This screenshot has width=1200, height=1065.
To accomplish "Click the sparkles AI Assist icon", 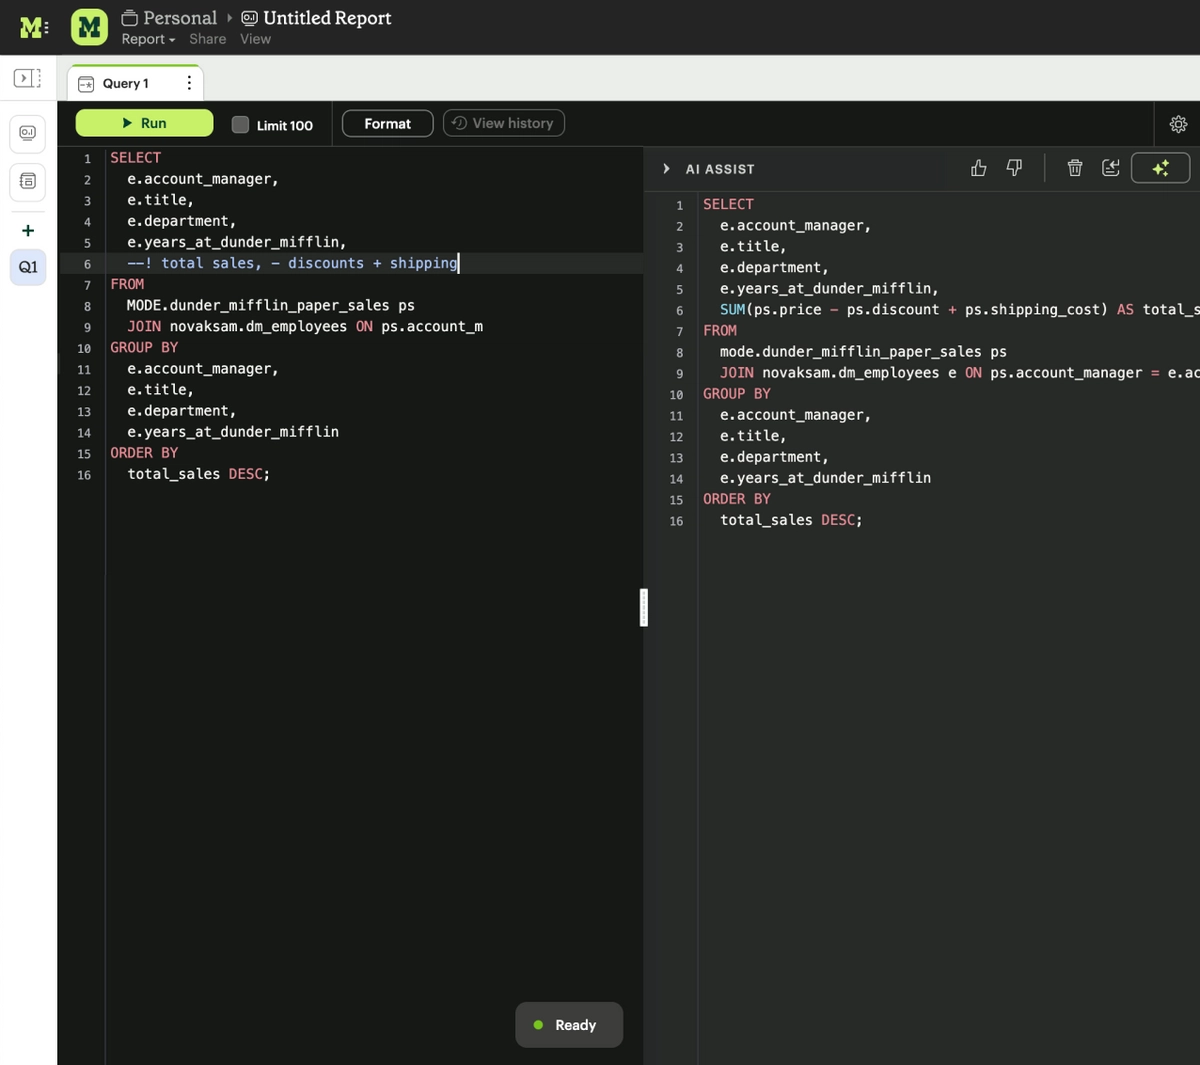I will 1160,167.
